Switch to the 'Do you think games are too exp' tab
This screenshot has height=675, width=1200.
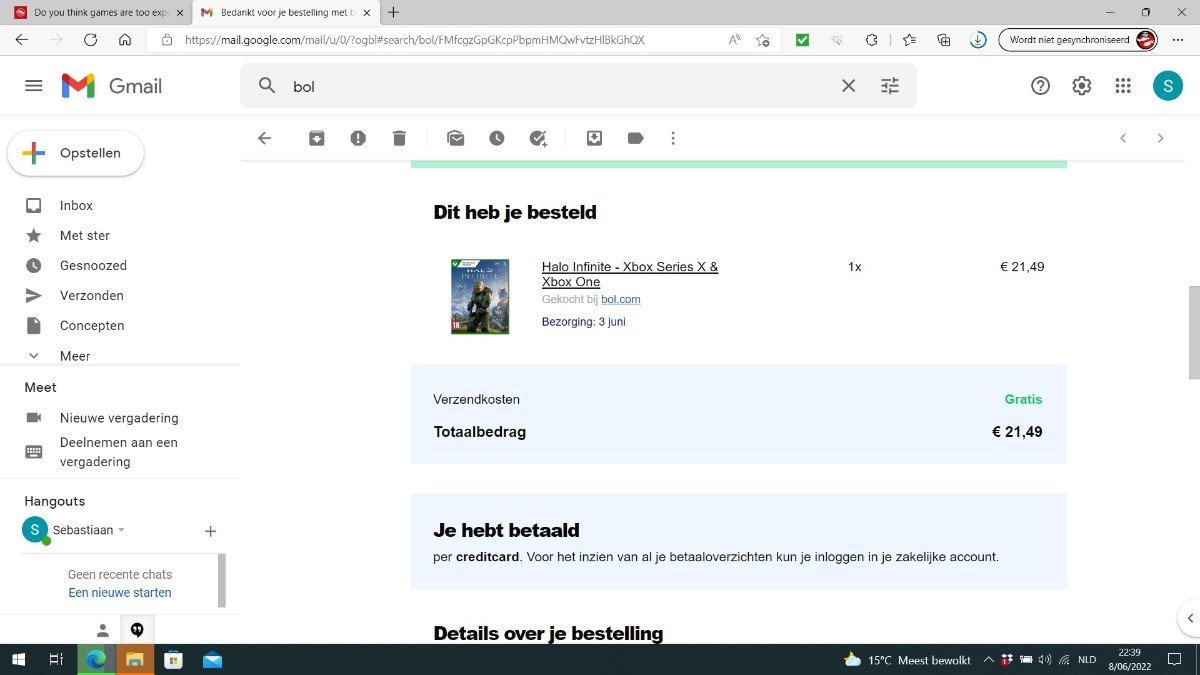[96, 12]
